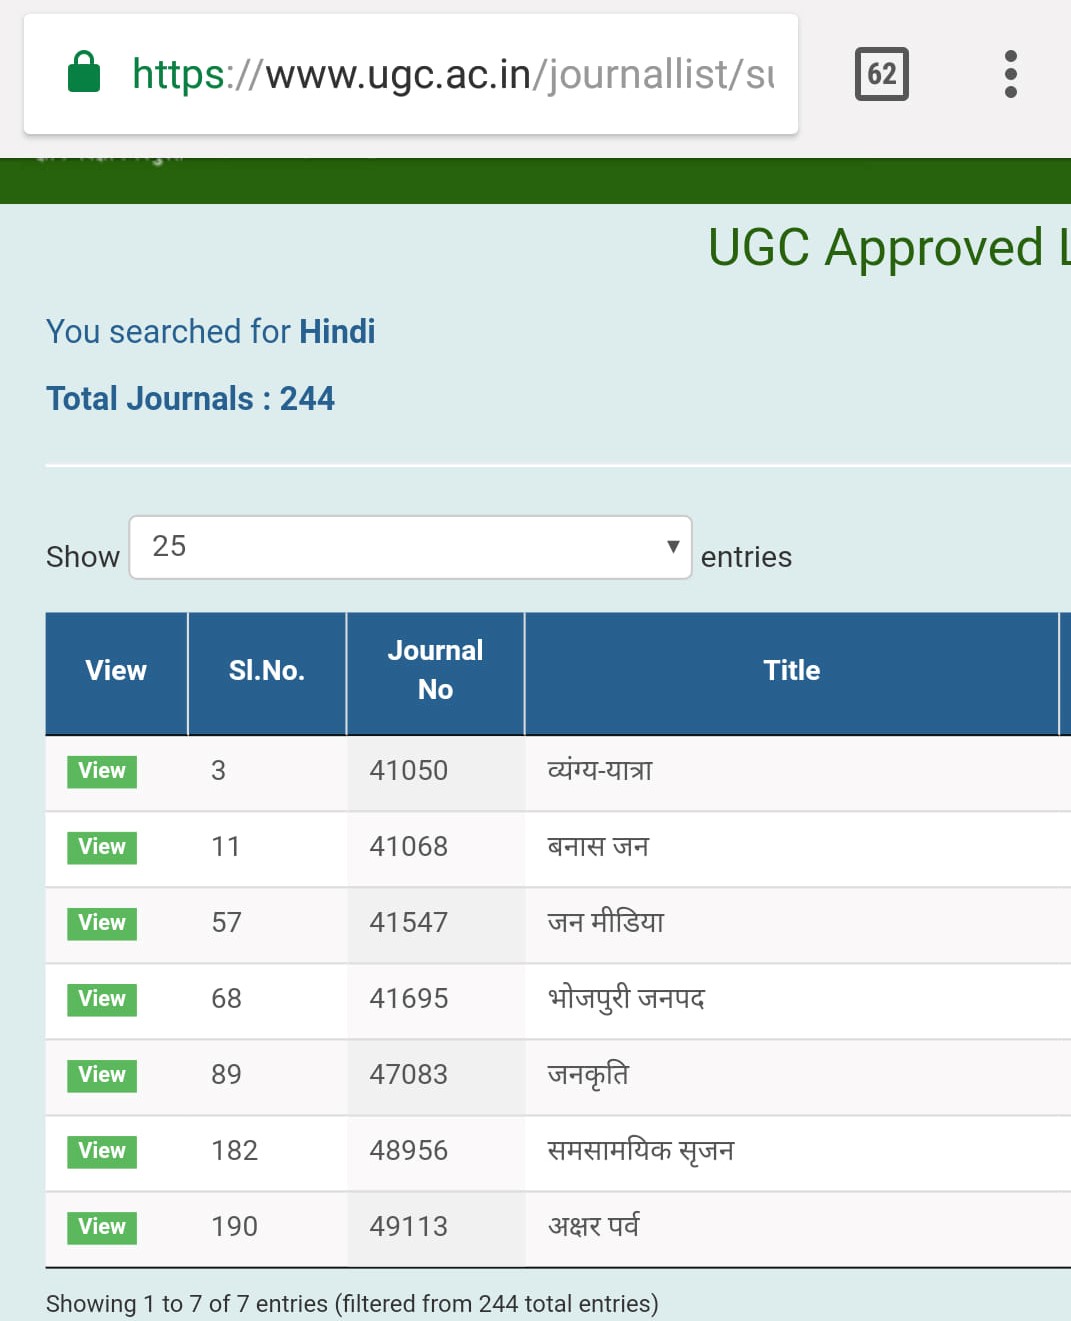The width and height of the screenshot is (1071, 1321).
Task: Sort table by Sl.No. column
Action: coord(266,671)
